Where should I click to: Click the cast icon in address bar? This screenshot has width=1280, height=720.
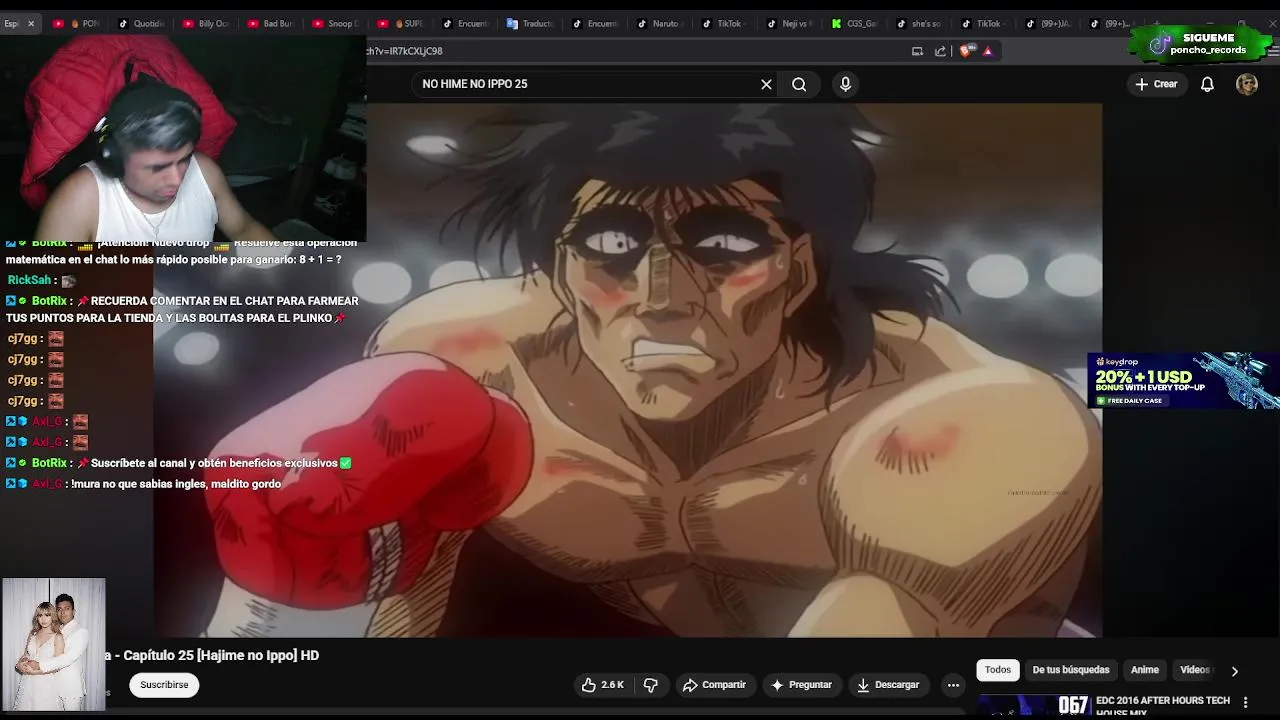(x=917, y=51)
